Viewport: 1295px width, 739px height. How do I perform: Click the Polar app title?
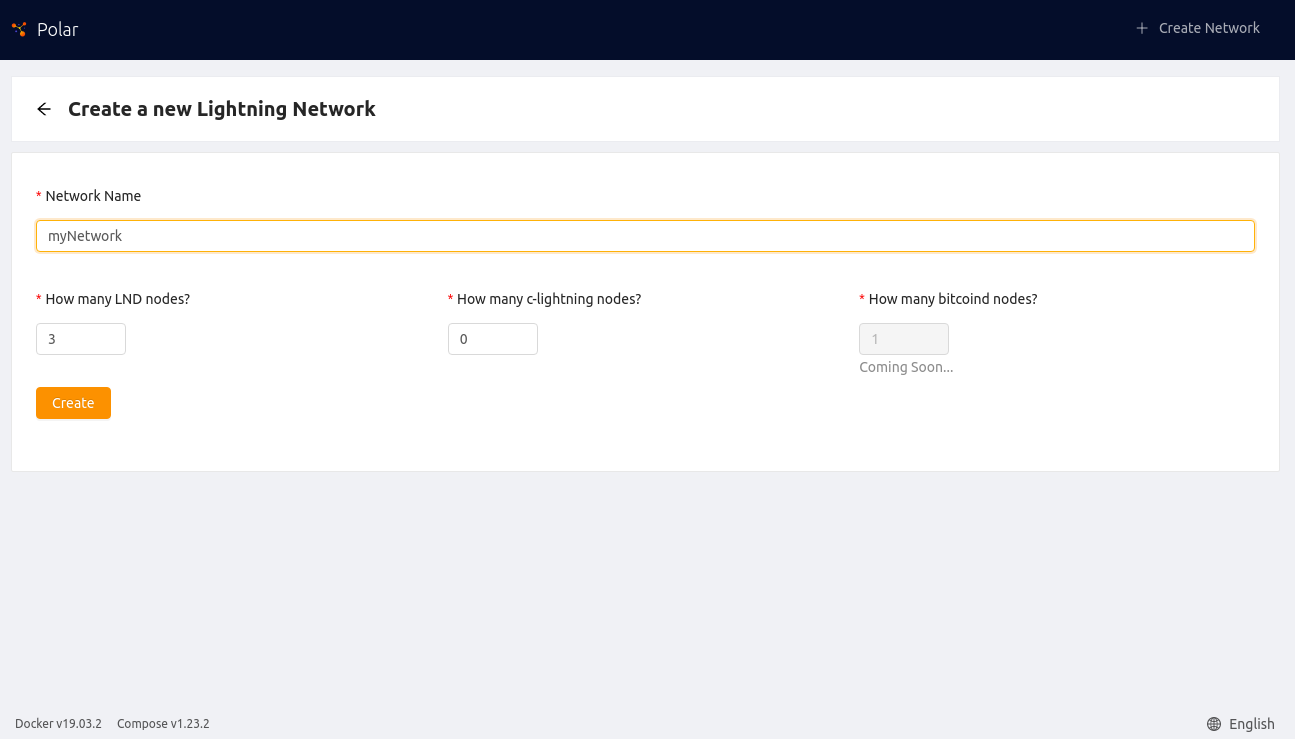(58, 29)
